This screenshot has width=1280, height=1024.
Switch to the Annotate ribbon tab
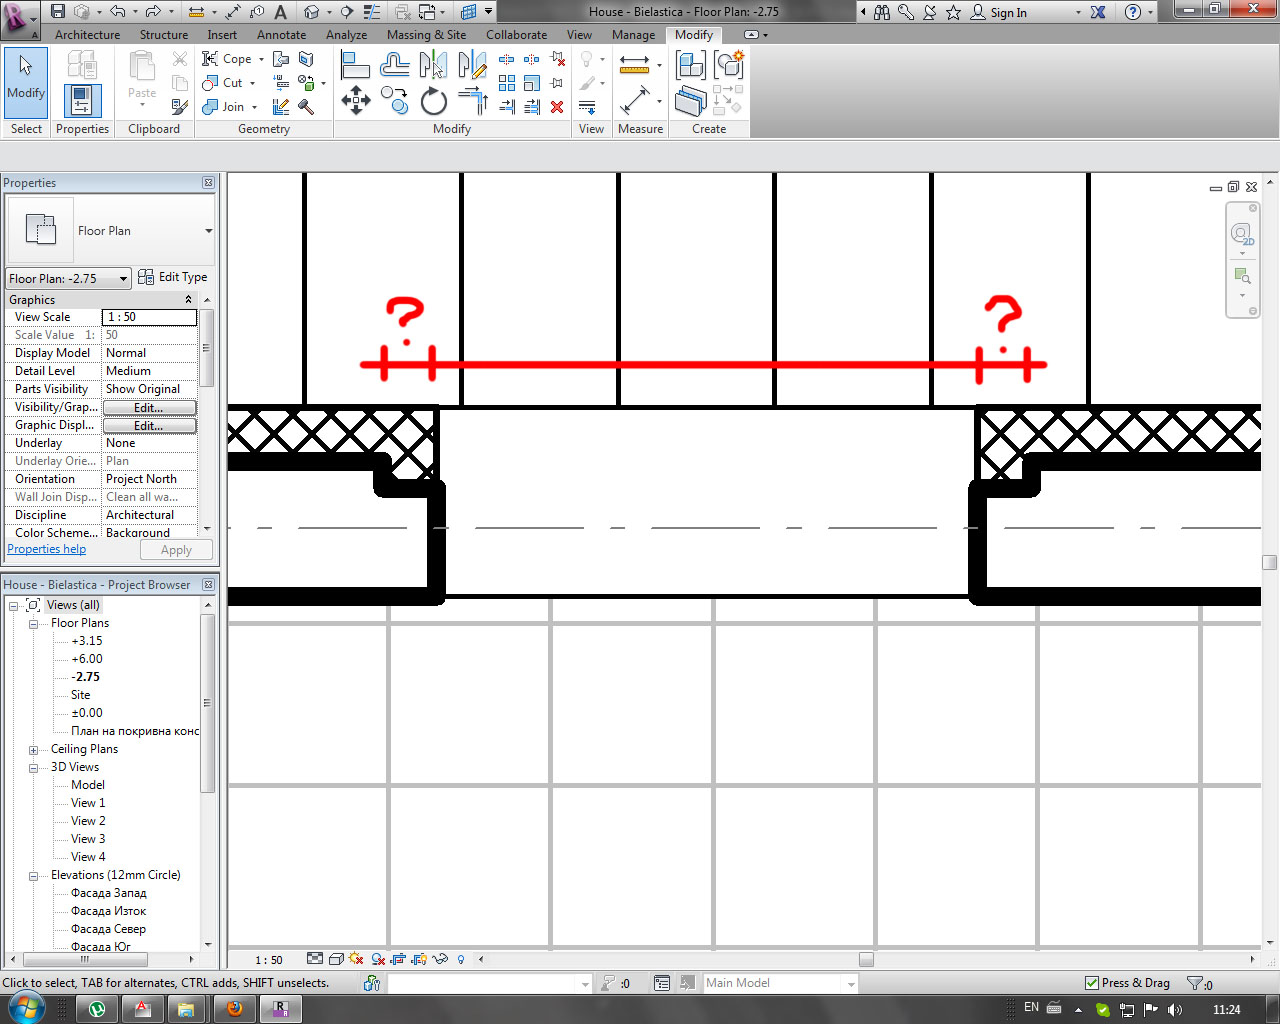point(281,34)
